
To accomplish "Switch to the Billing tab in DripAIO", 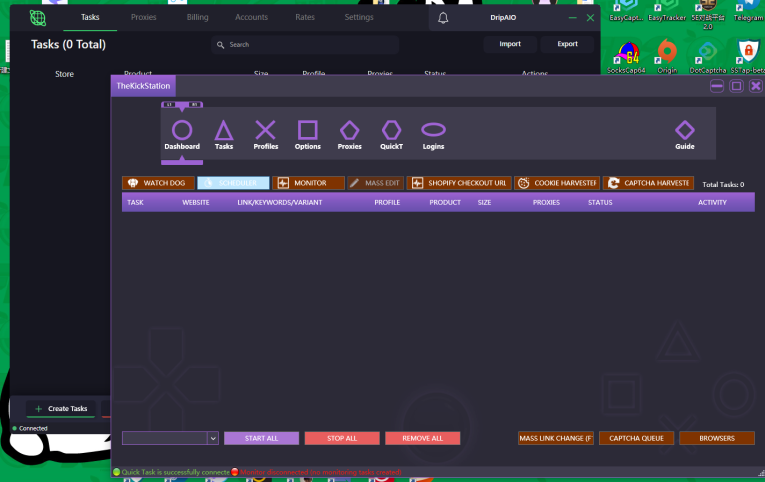I will [197, 17].
